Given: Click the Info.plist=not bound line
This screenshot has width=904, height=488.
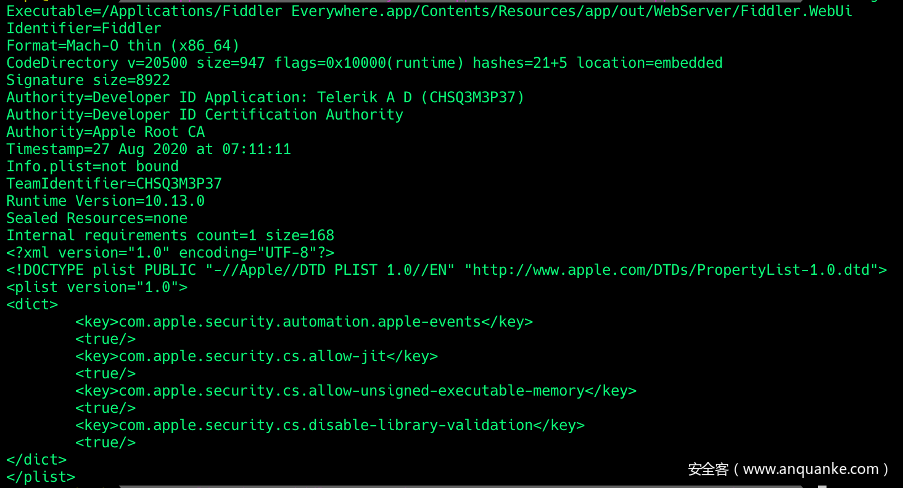Looking at the screenshot, I should click(92, 166).
